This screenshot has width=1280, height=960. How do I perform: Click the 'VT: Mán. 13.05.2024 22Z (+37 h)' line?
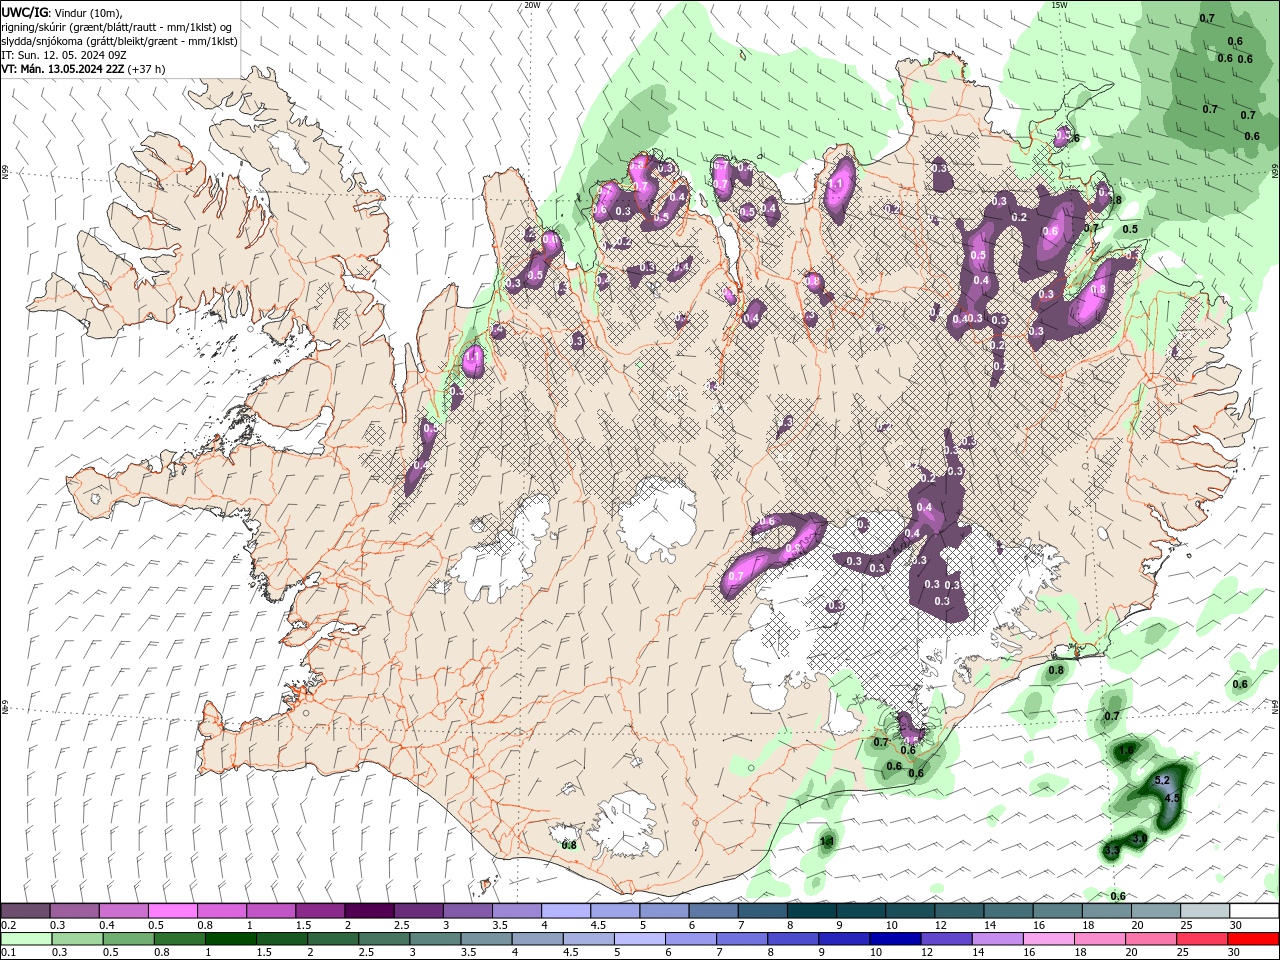click(x=83, y=69)
